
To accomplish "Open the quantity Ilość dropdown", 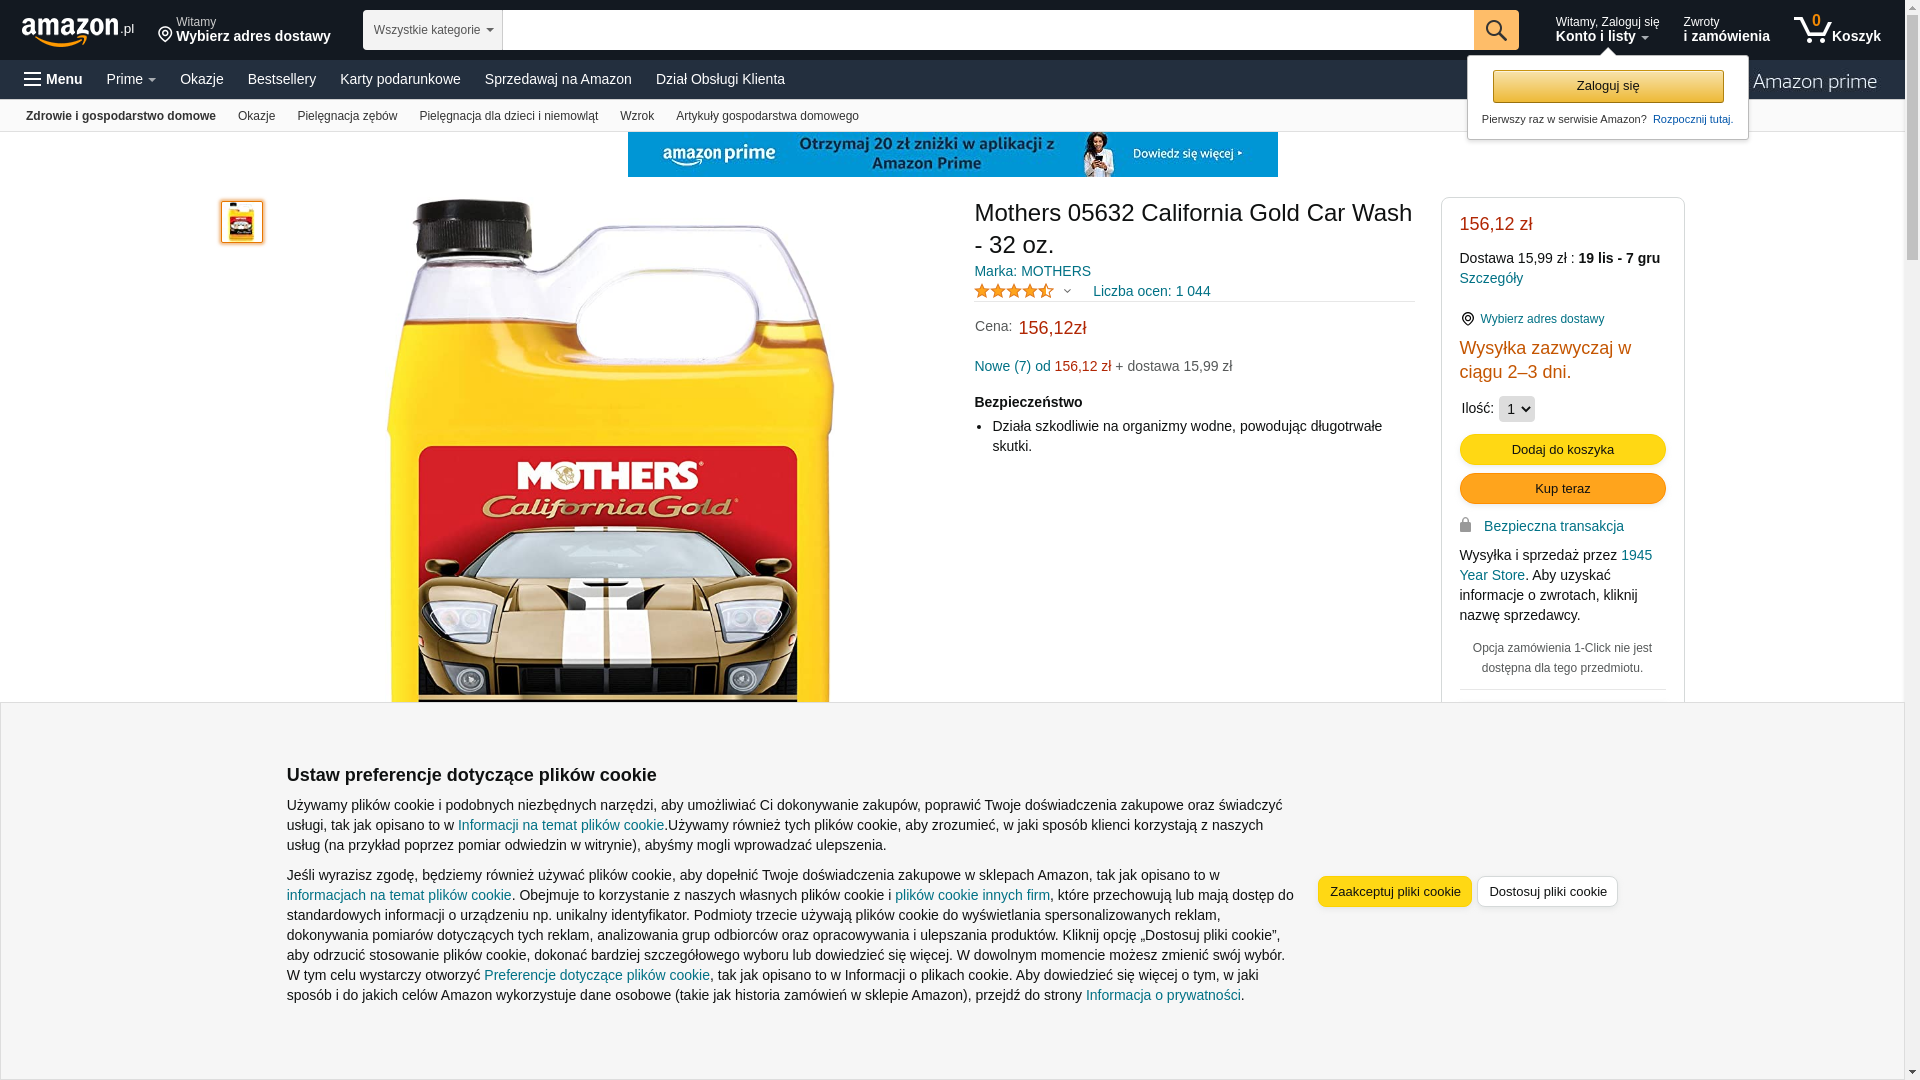I will point(1516,409).
